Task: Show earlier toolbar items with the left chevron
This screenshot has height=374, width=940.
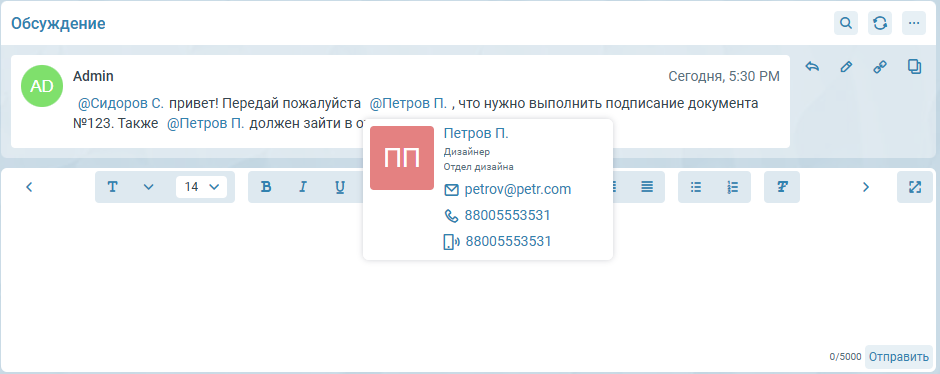Action: click(29, 187)
